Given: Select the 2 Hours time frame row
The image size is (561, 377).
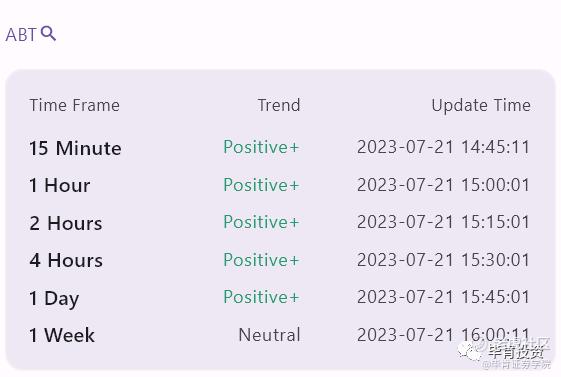Looking at the screenshot, I should (x=280, y=222).
